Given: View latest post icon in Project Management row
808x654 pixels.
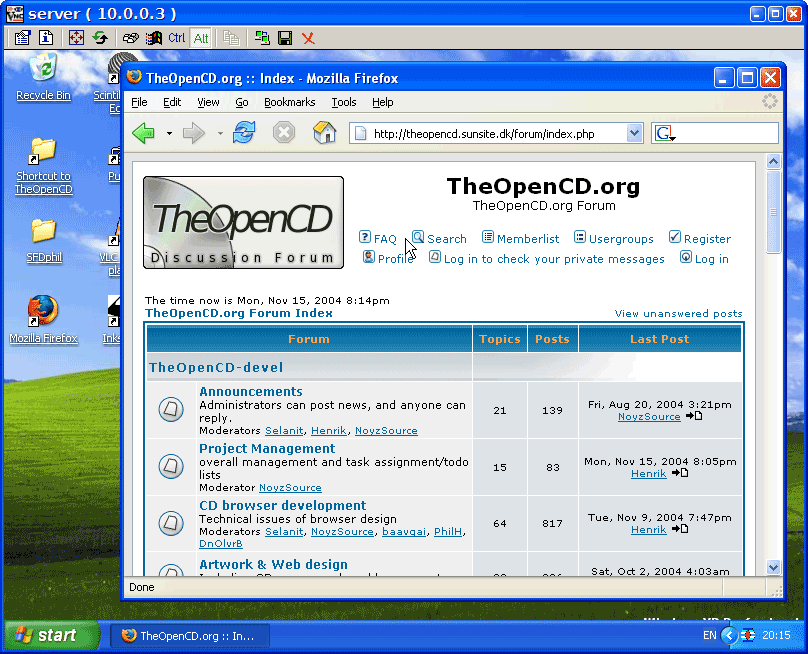Looking at the screenshot, I should [680, 473].
